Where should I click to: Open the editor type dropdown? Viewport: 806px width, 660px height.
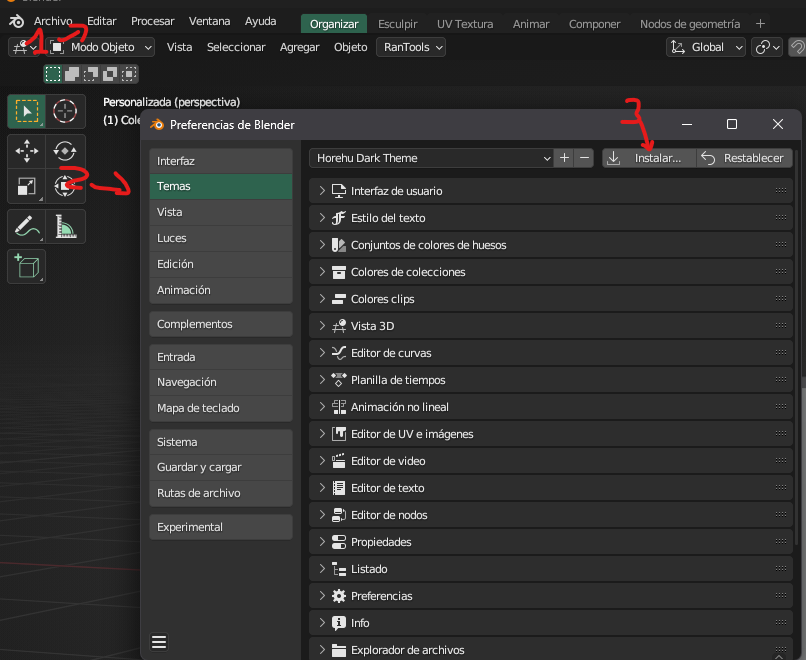pos(25,47)
